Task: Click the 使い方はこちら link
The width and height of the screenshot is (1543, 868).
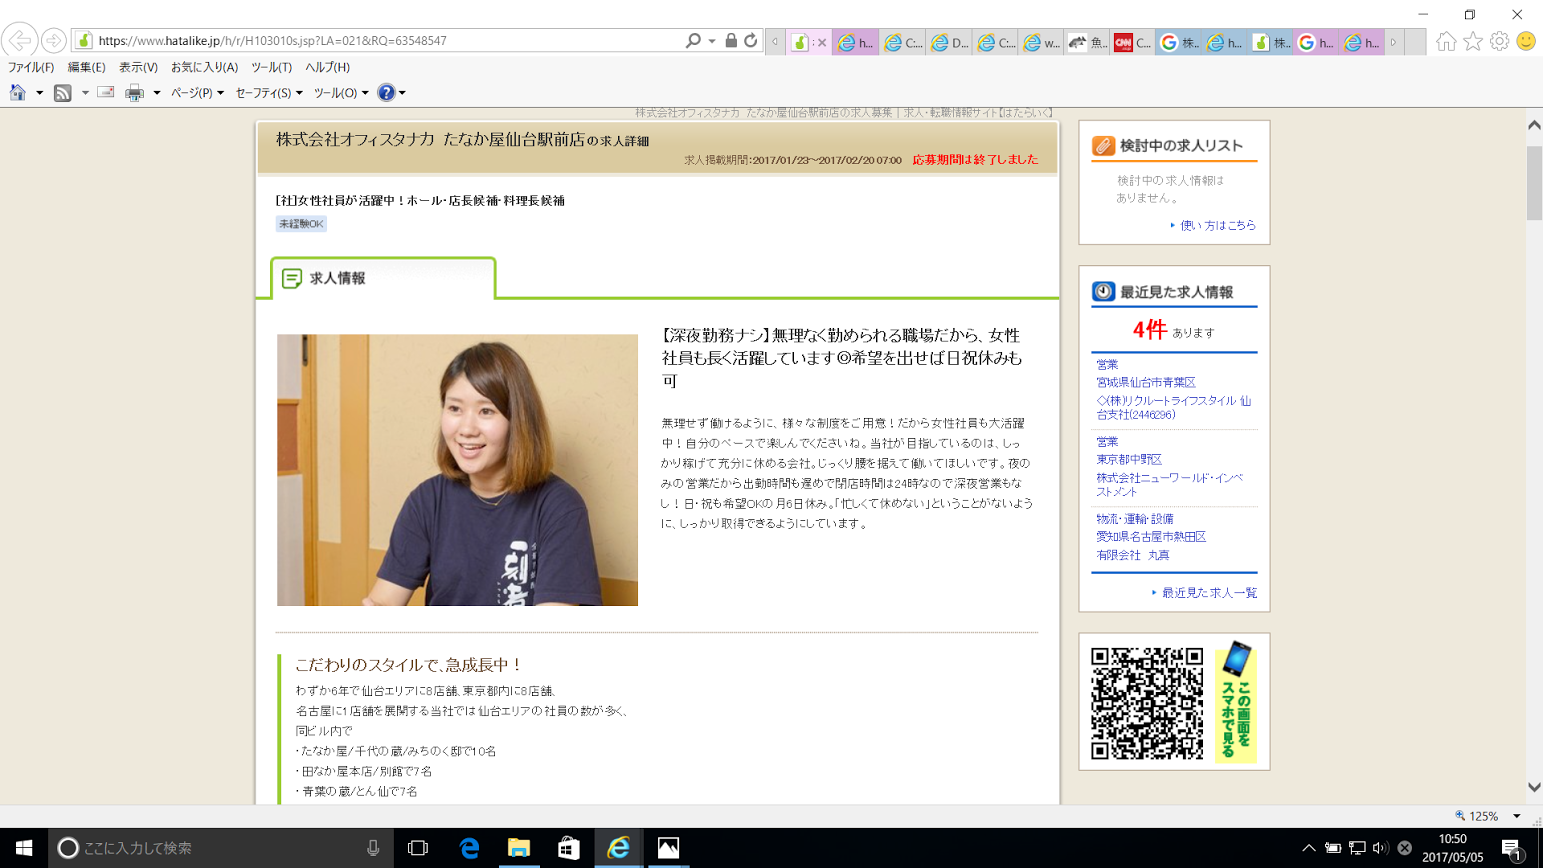Action: [1217, 225]
